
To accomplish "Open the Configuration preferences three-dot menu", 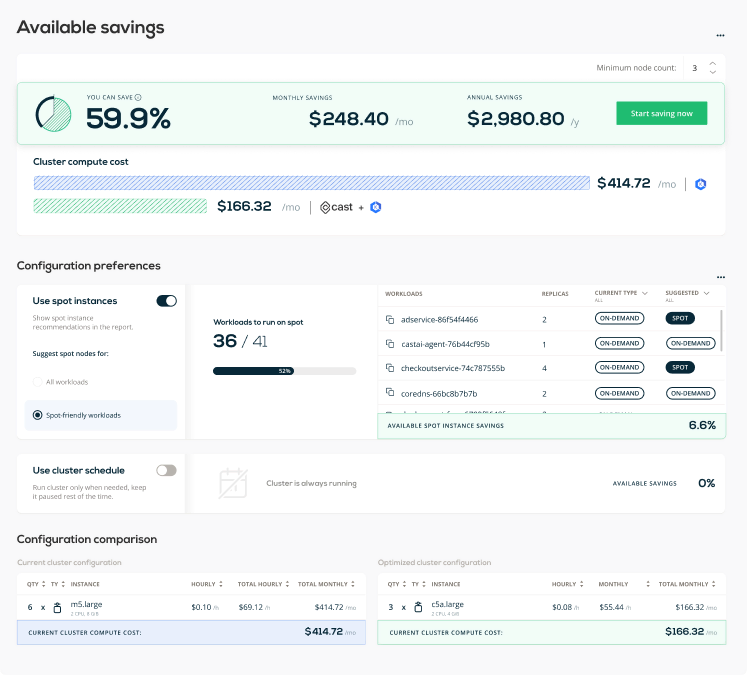I will point(720,277).
